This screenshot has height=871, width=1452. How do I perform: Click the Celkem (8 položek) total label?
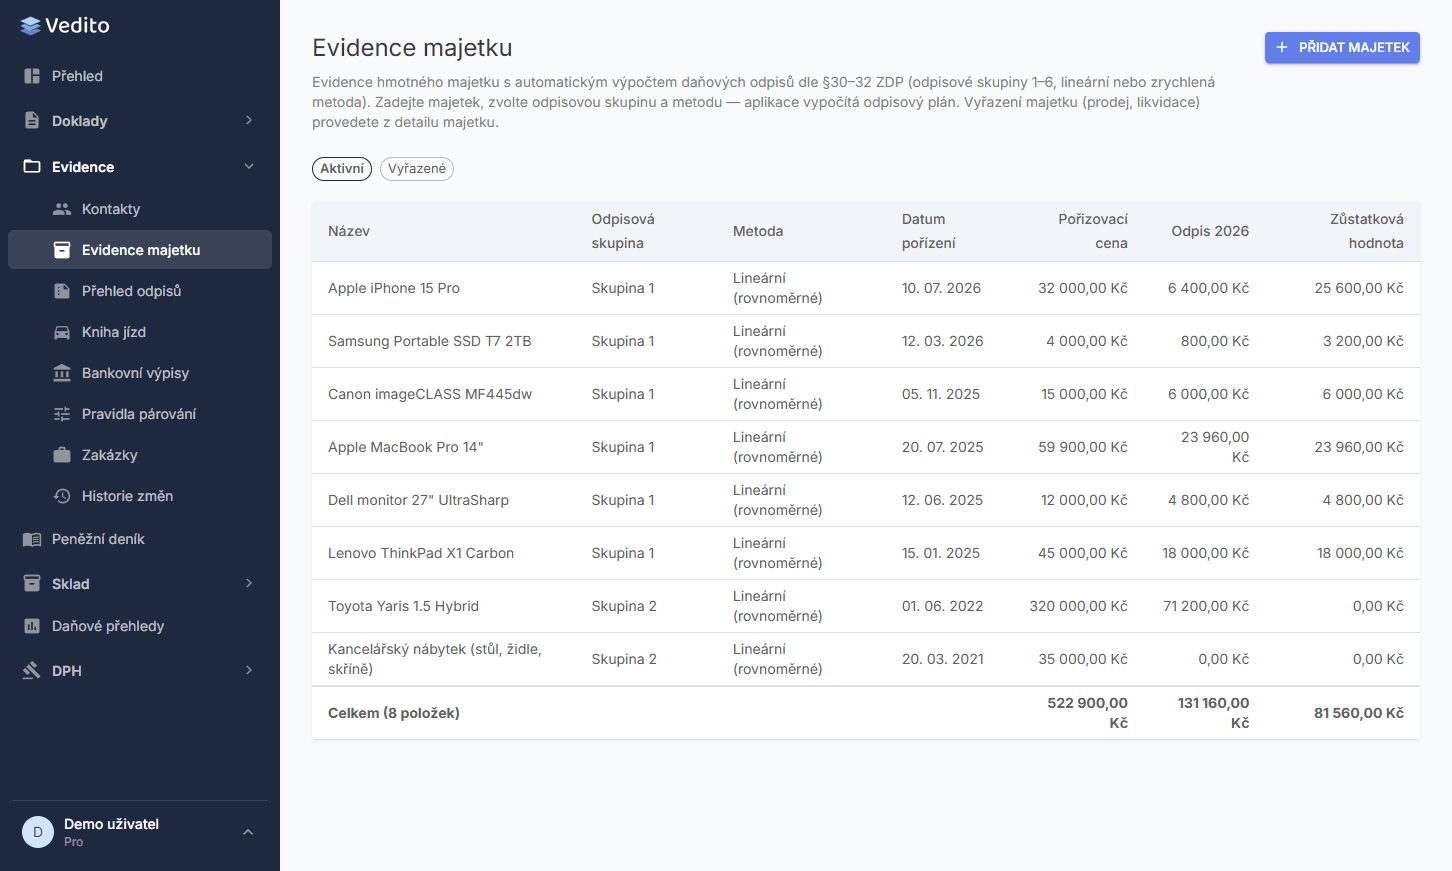tap(394, 713)
